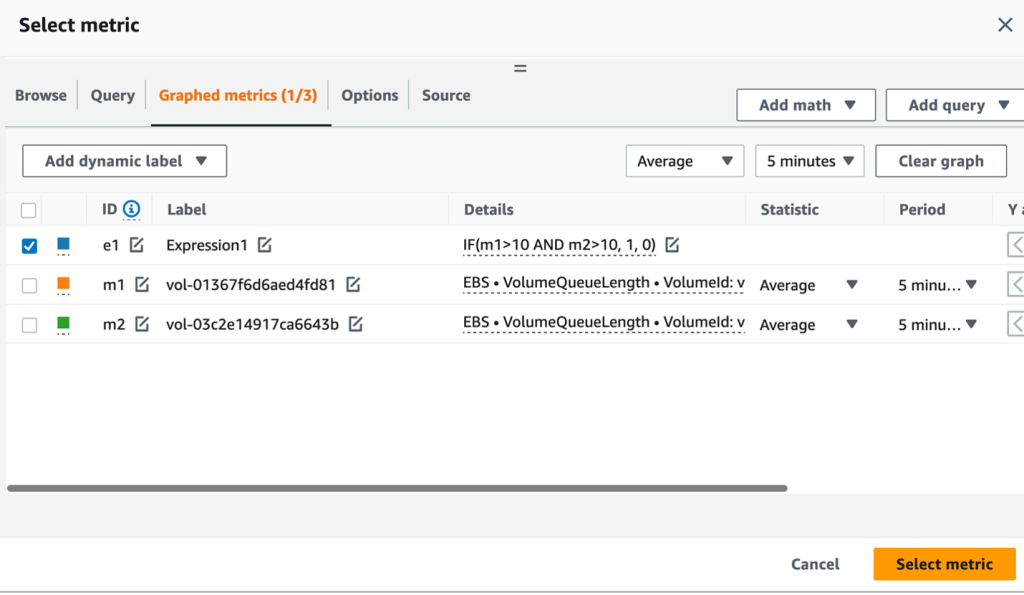1024x595 pixels.
Task: Uncheck the Expression1 e1 checkbox
Action: pyautogui.click(x=28, y=244)
